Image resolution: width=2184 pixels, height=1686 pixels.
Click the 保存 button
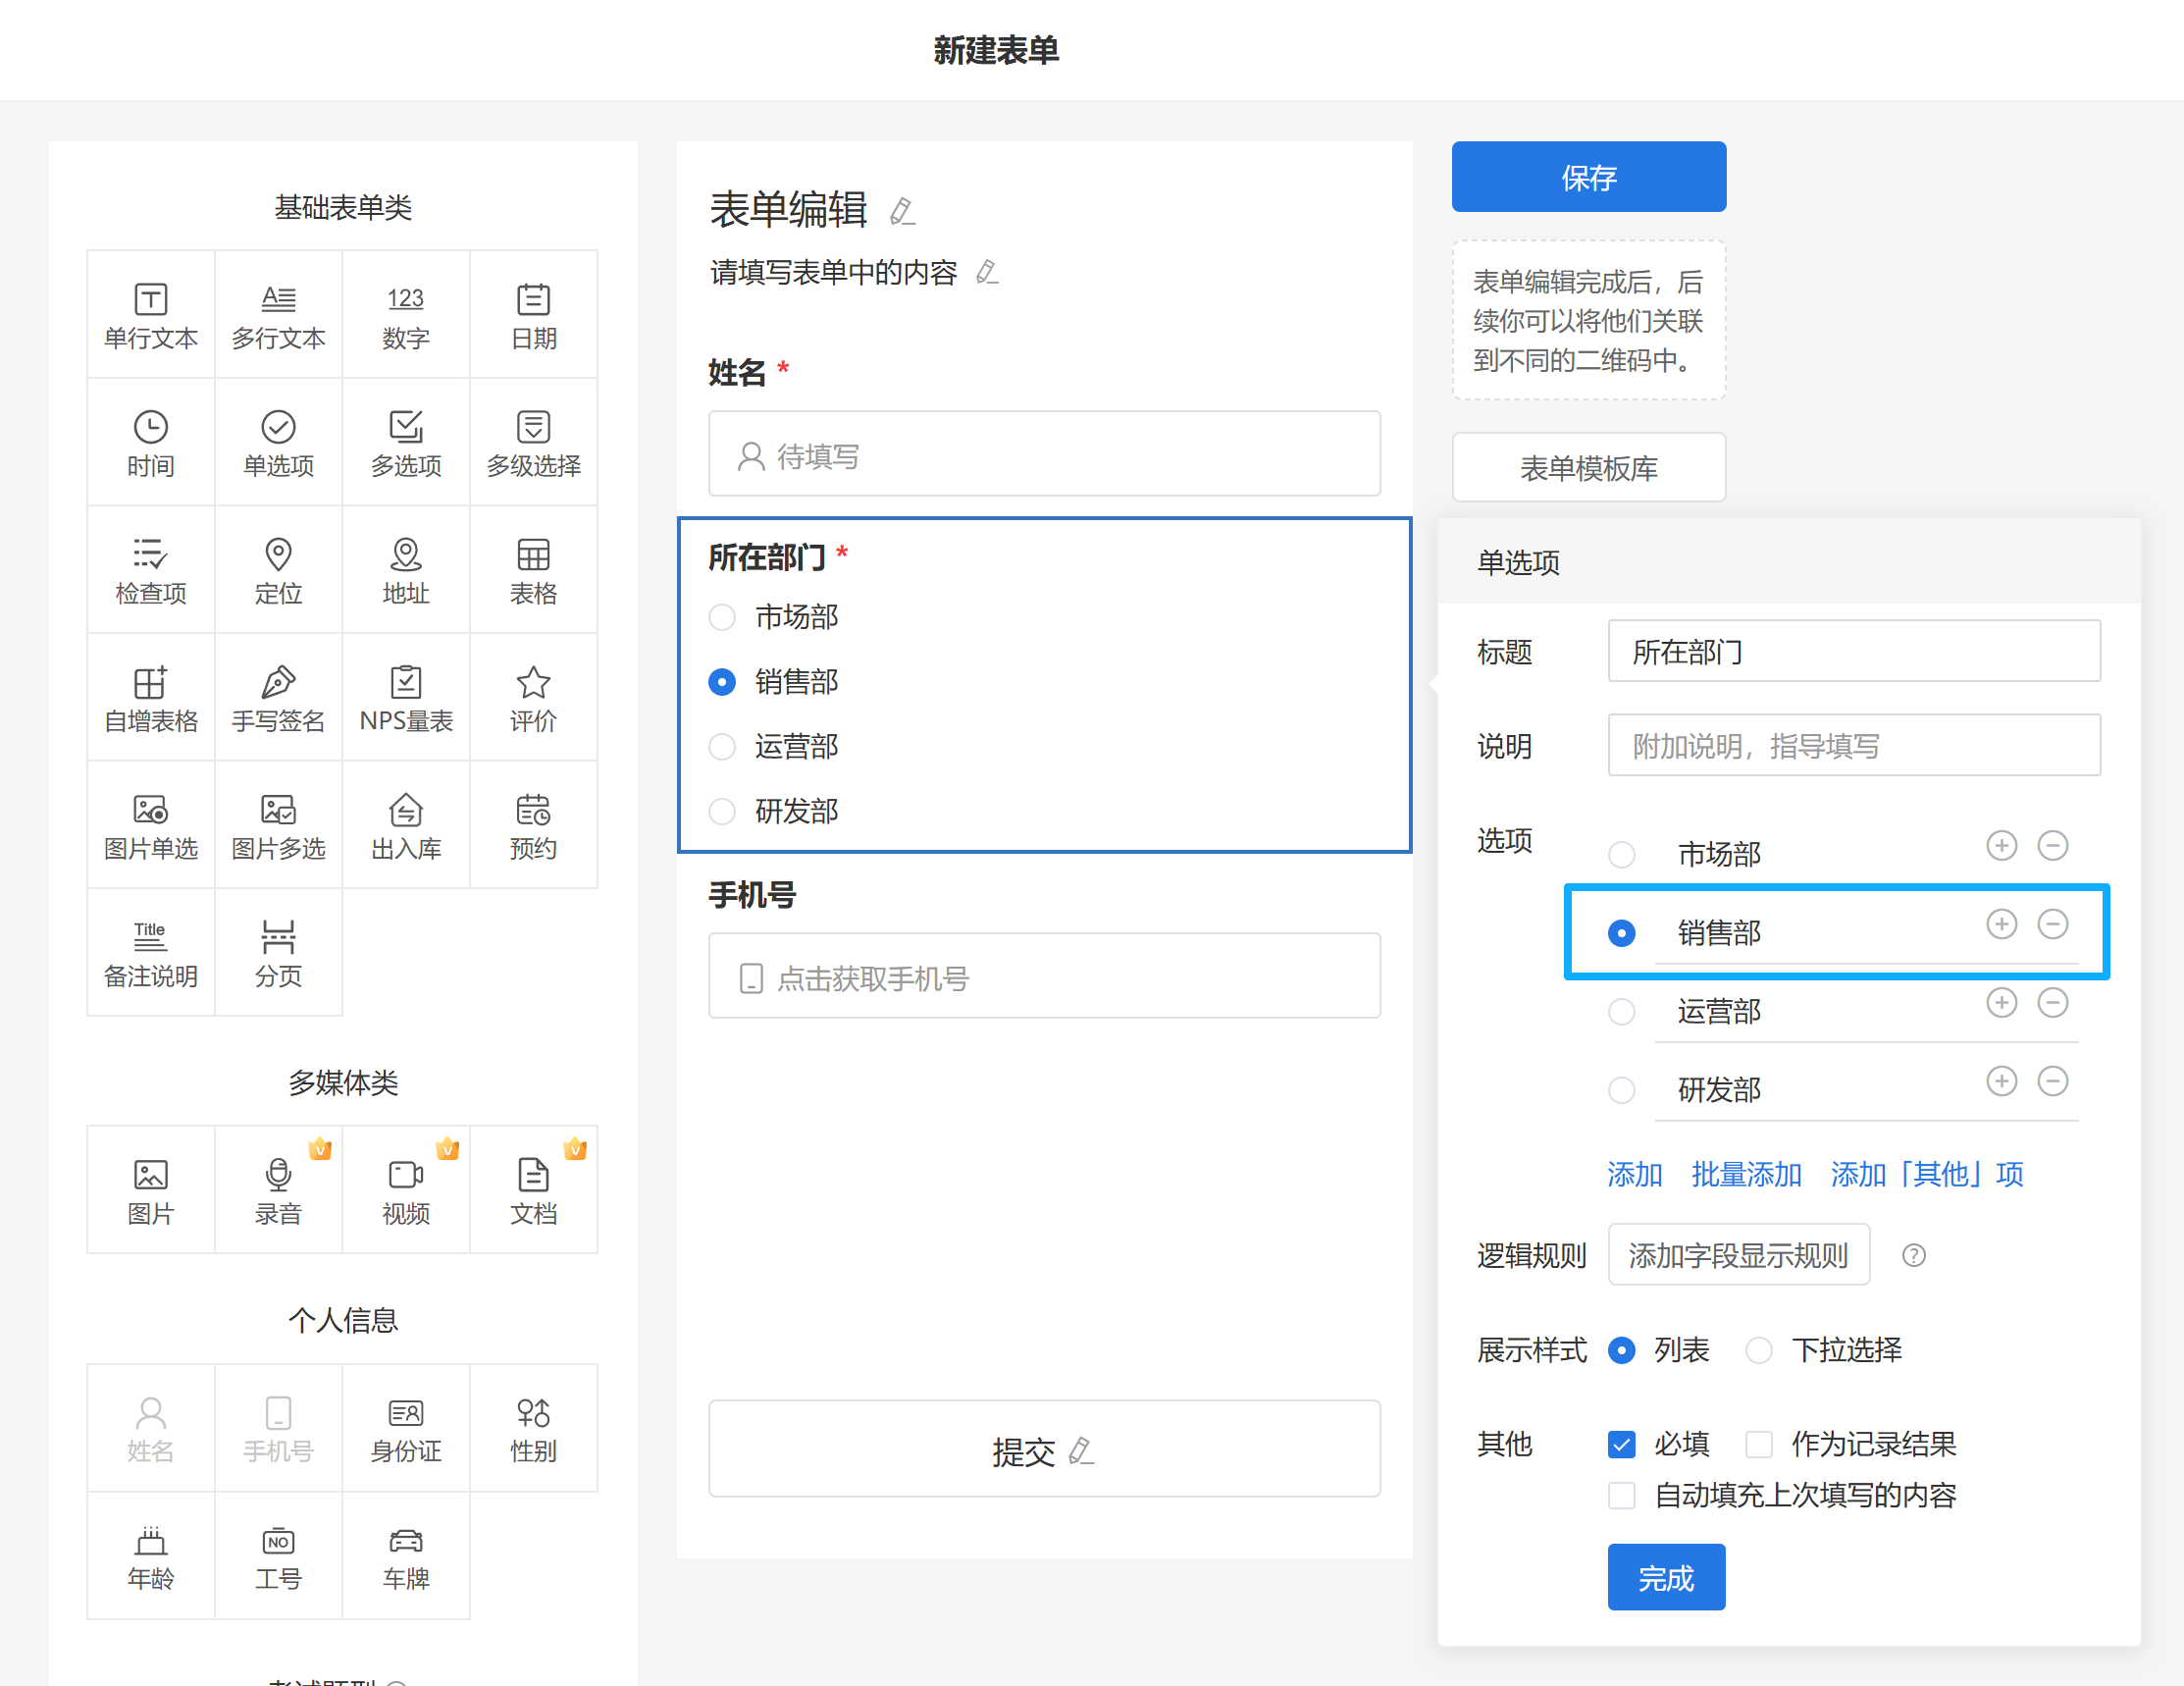[x=1588, y=177]
